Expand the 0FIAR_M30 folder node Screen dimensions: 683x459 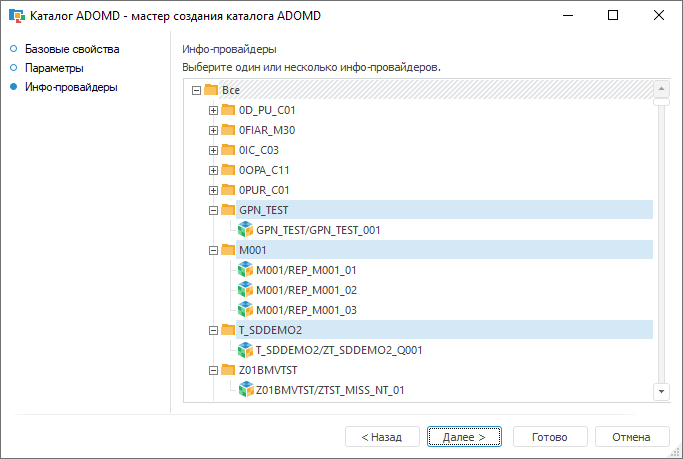213,130
